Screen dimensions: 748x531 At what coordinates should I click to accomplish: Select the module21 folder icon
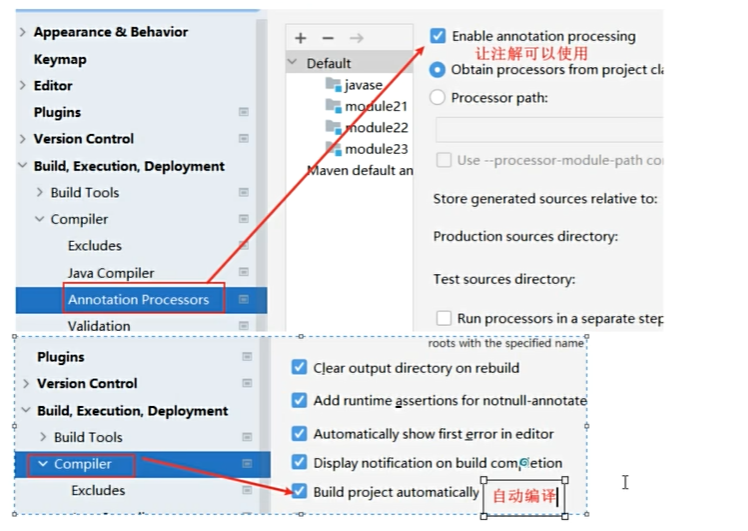[x=333, y=106]
